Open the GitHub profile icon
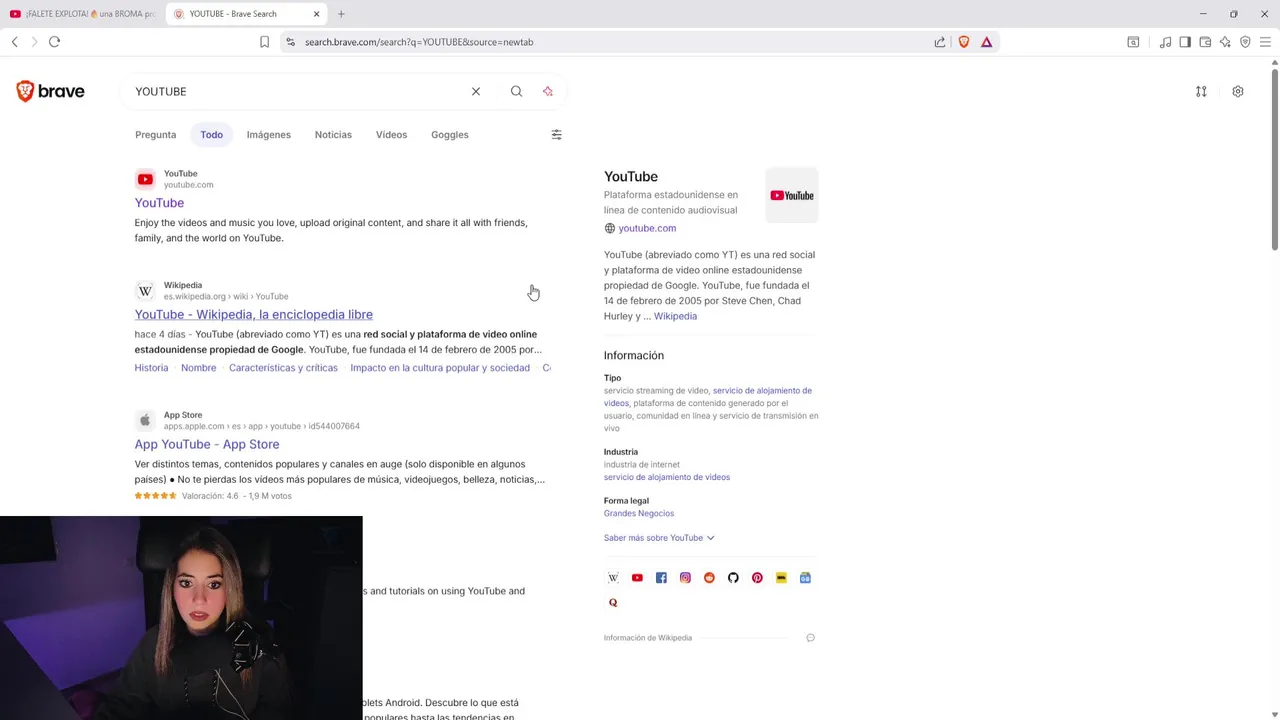This screenshot has height=720, width=1280. tap(733, 578)
